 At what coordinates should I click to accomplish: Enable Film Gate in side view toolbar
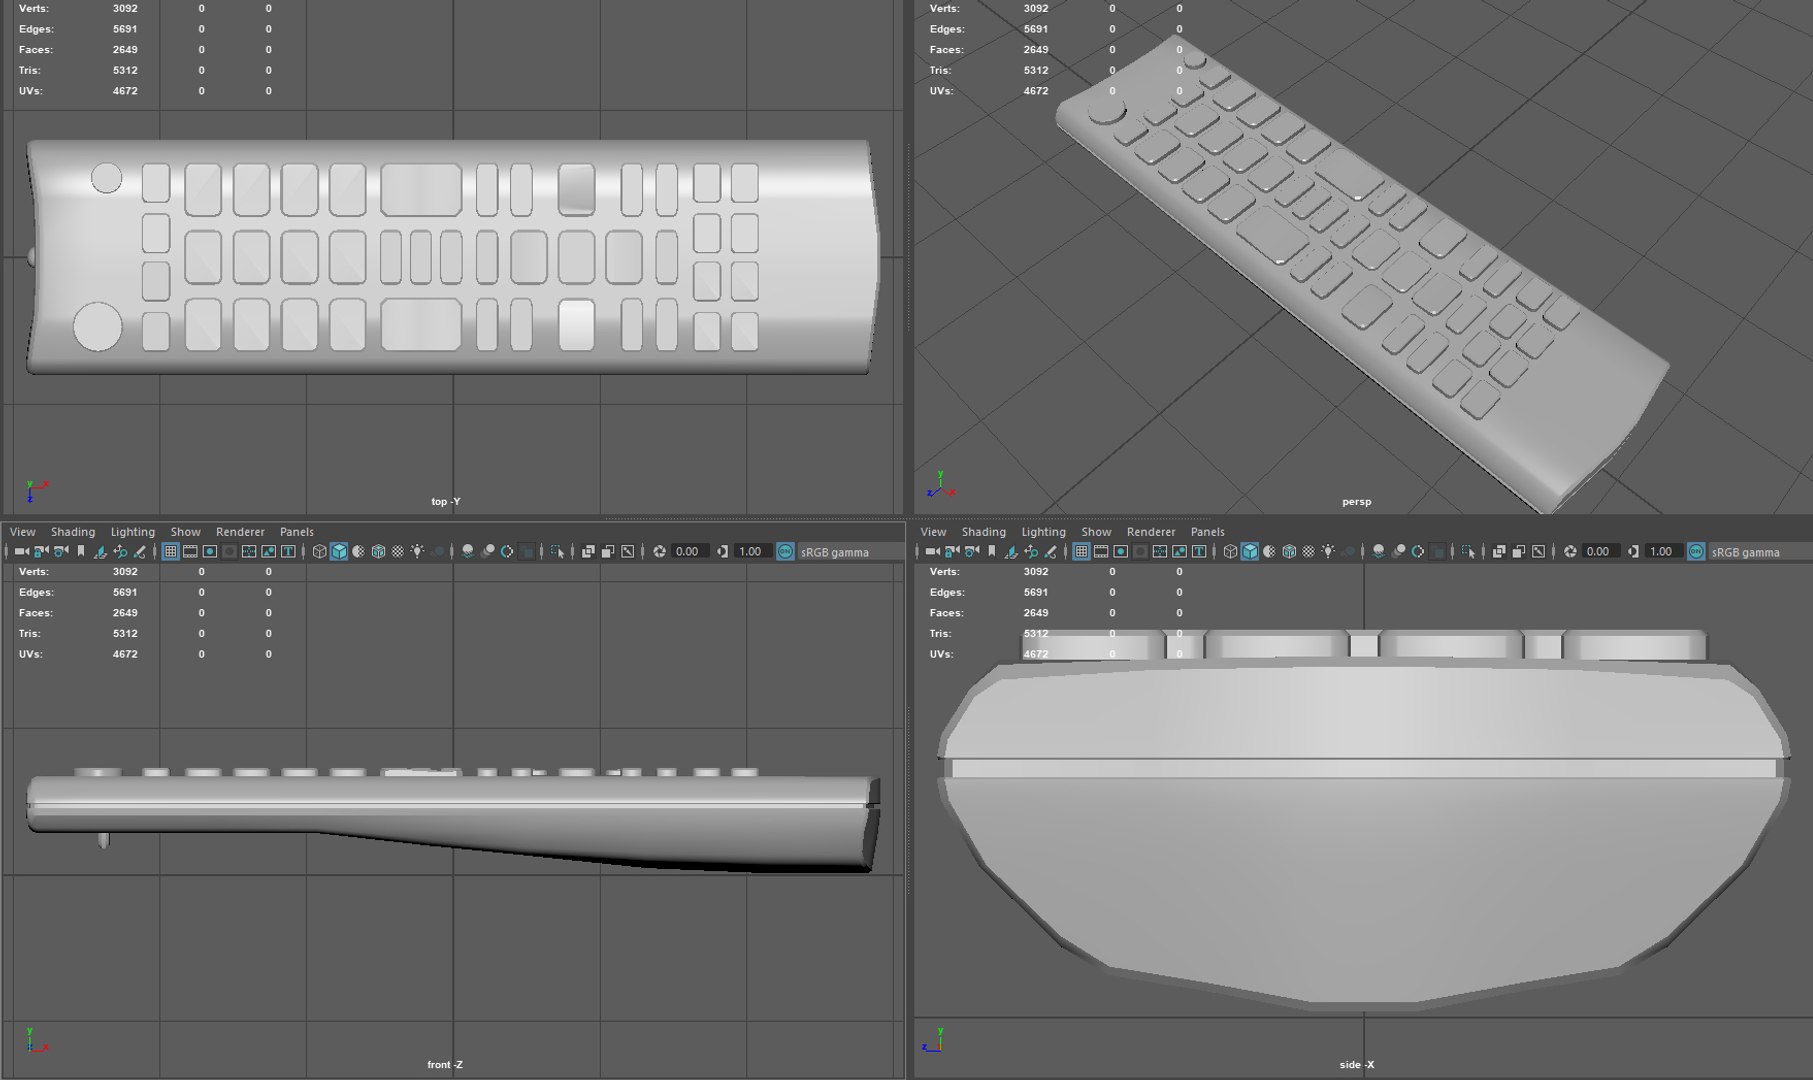pyautogui.click(x=1101, y=552)
